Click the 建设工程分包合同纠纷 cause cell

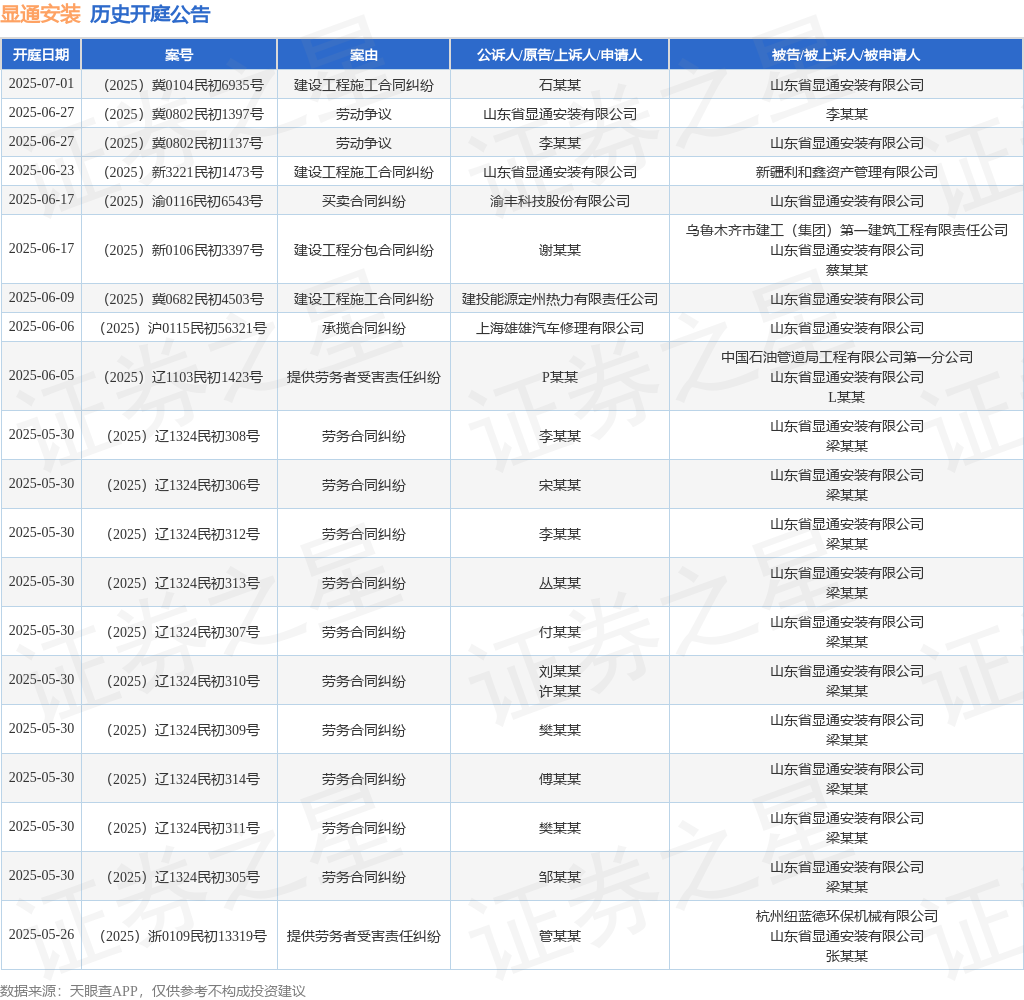(364, 250)
